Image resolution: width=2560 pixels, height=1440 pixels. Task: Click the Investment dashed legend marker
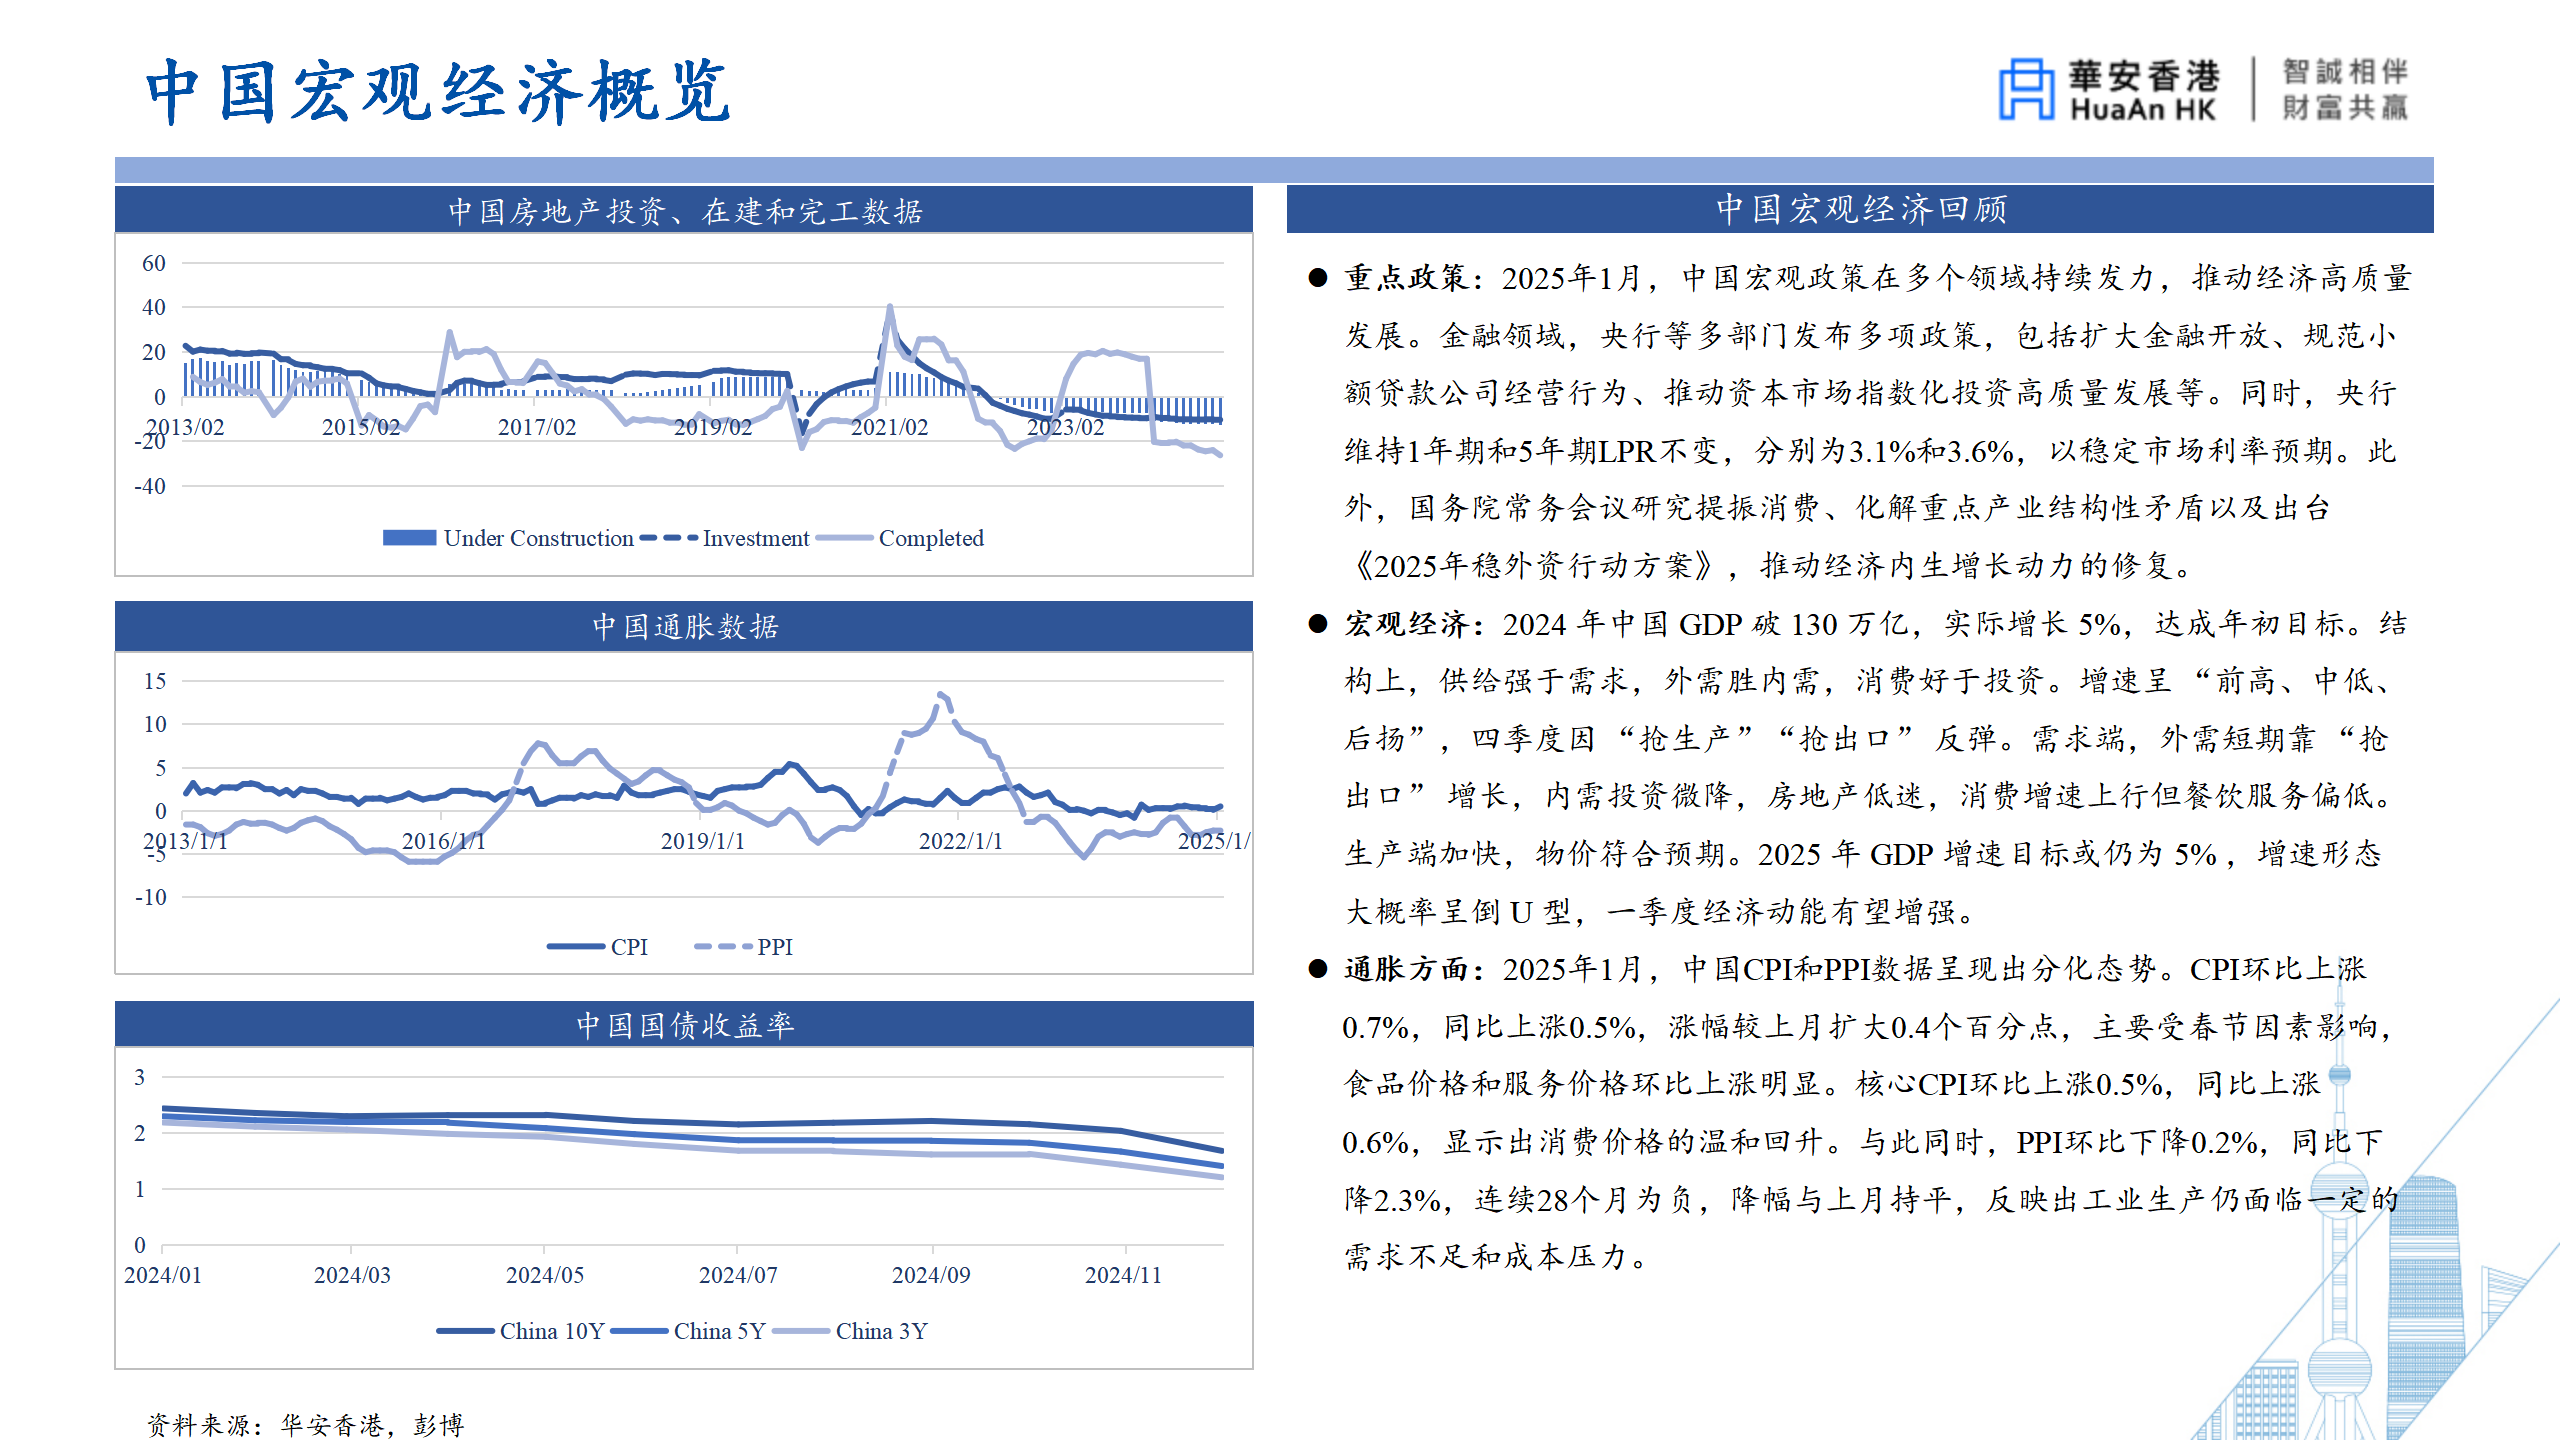(x=668, y=538)
